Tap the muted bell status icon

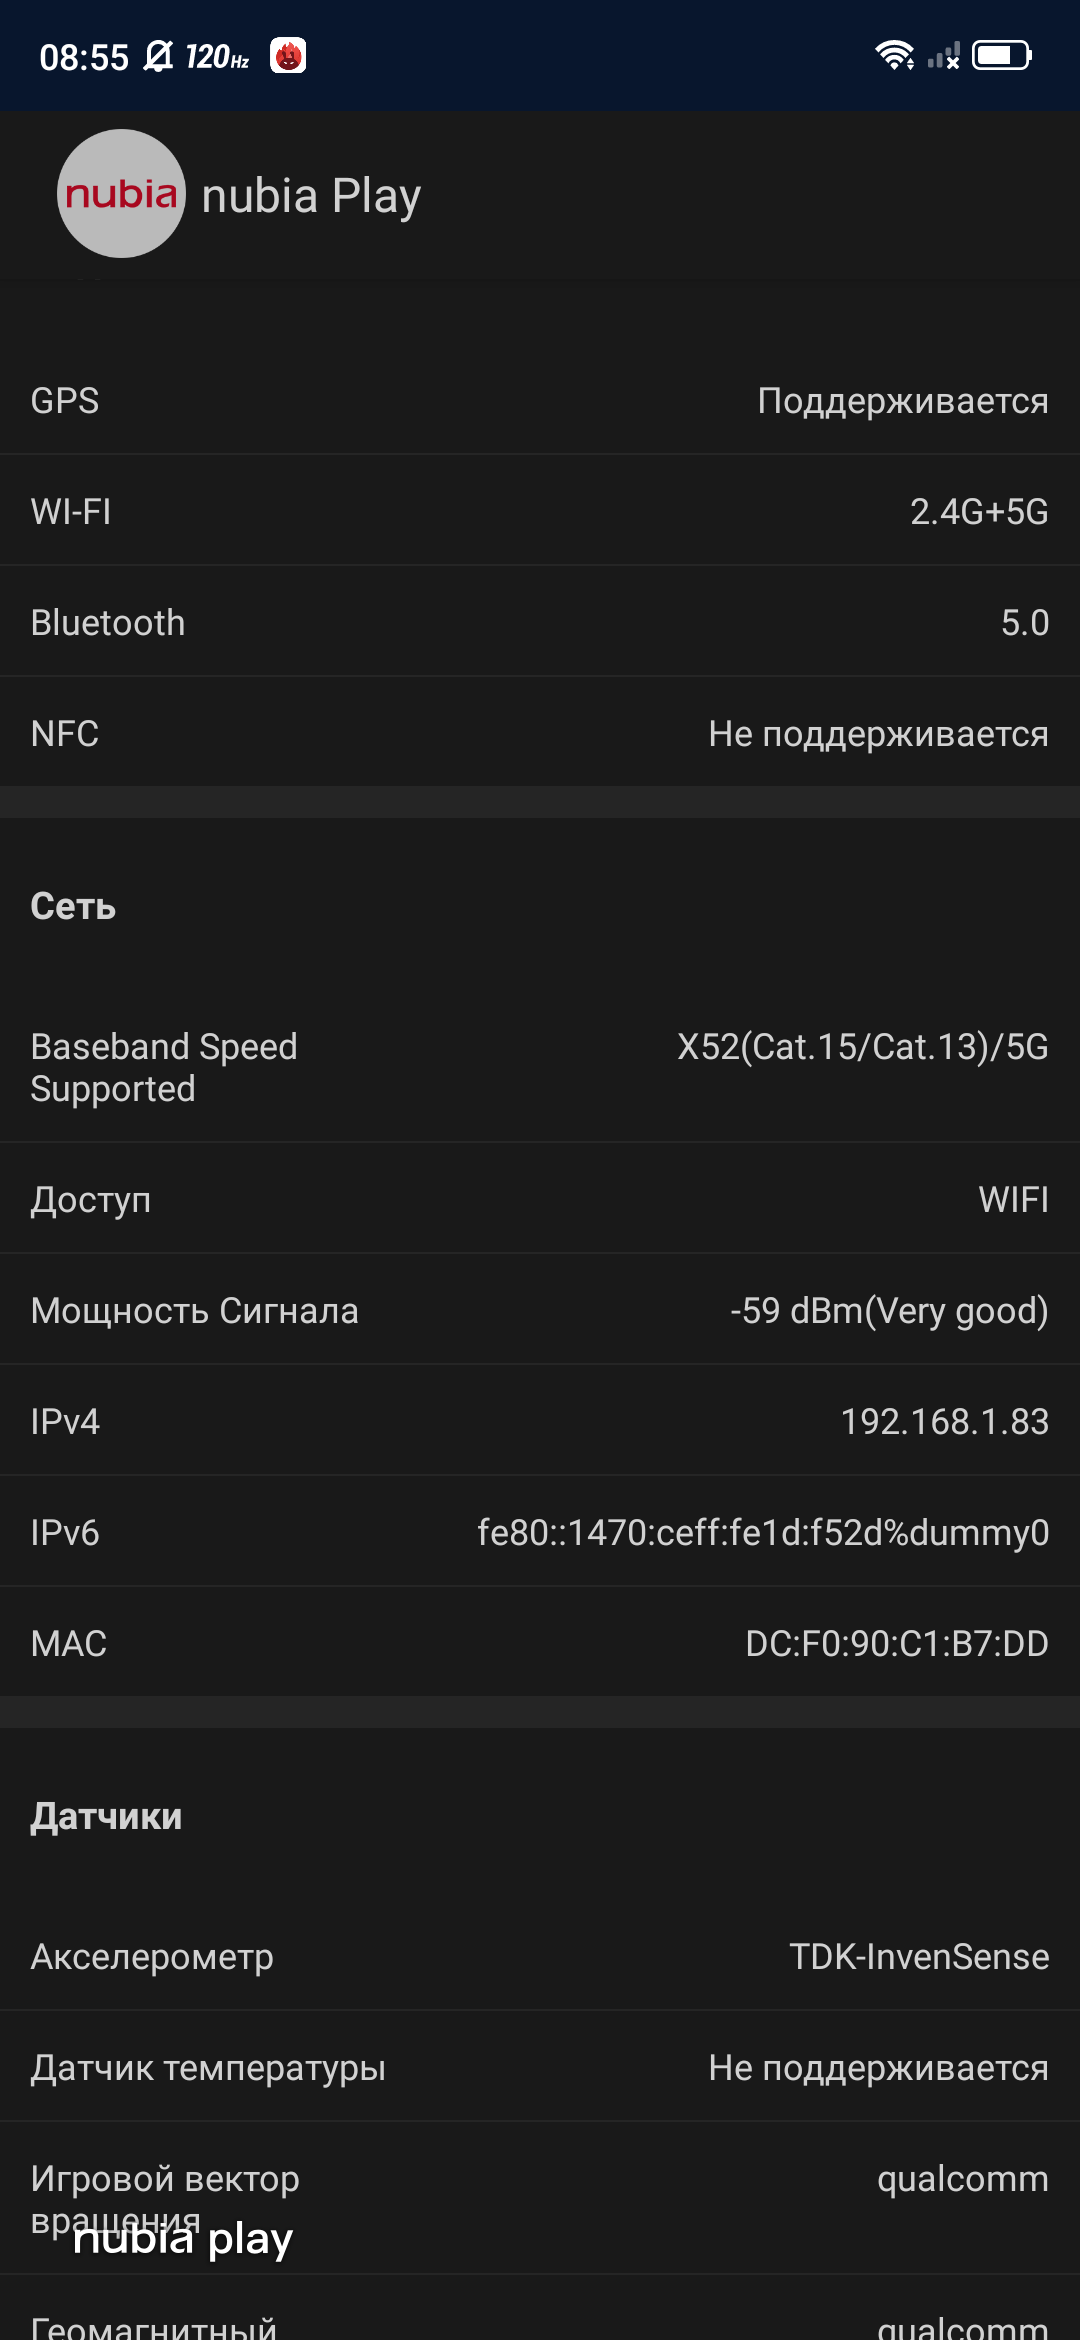point(158,56)
